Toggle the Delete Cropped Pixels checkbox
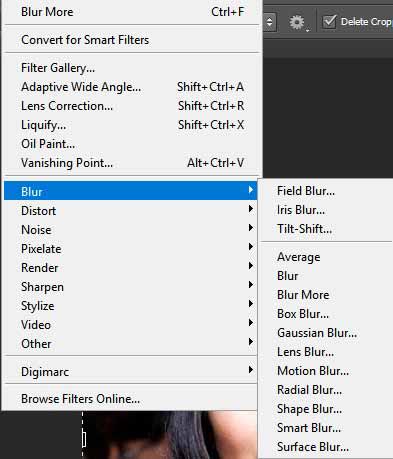The image size is (393, 459). (x=329, y=22)
